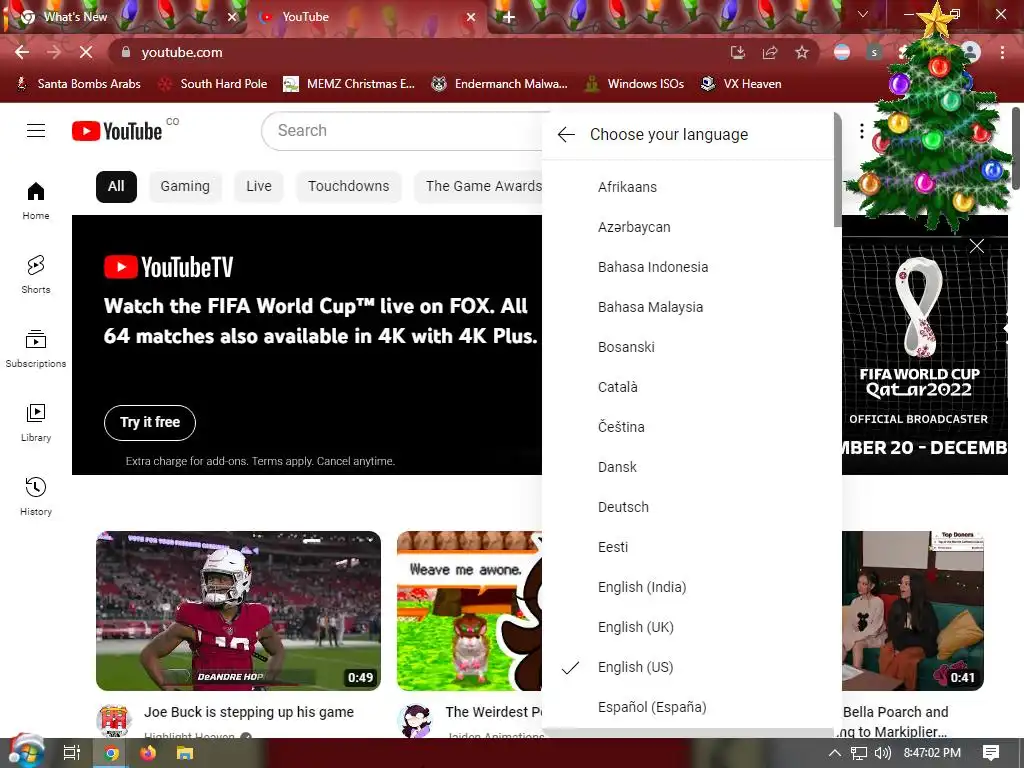Image resolution: width=1024 pixels, height=768 pixels.
Task: Open Windows ISOs bookmark
Action: 634,84
